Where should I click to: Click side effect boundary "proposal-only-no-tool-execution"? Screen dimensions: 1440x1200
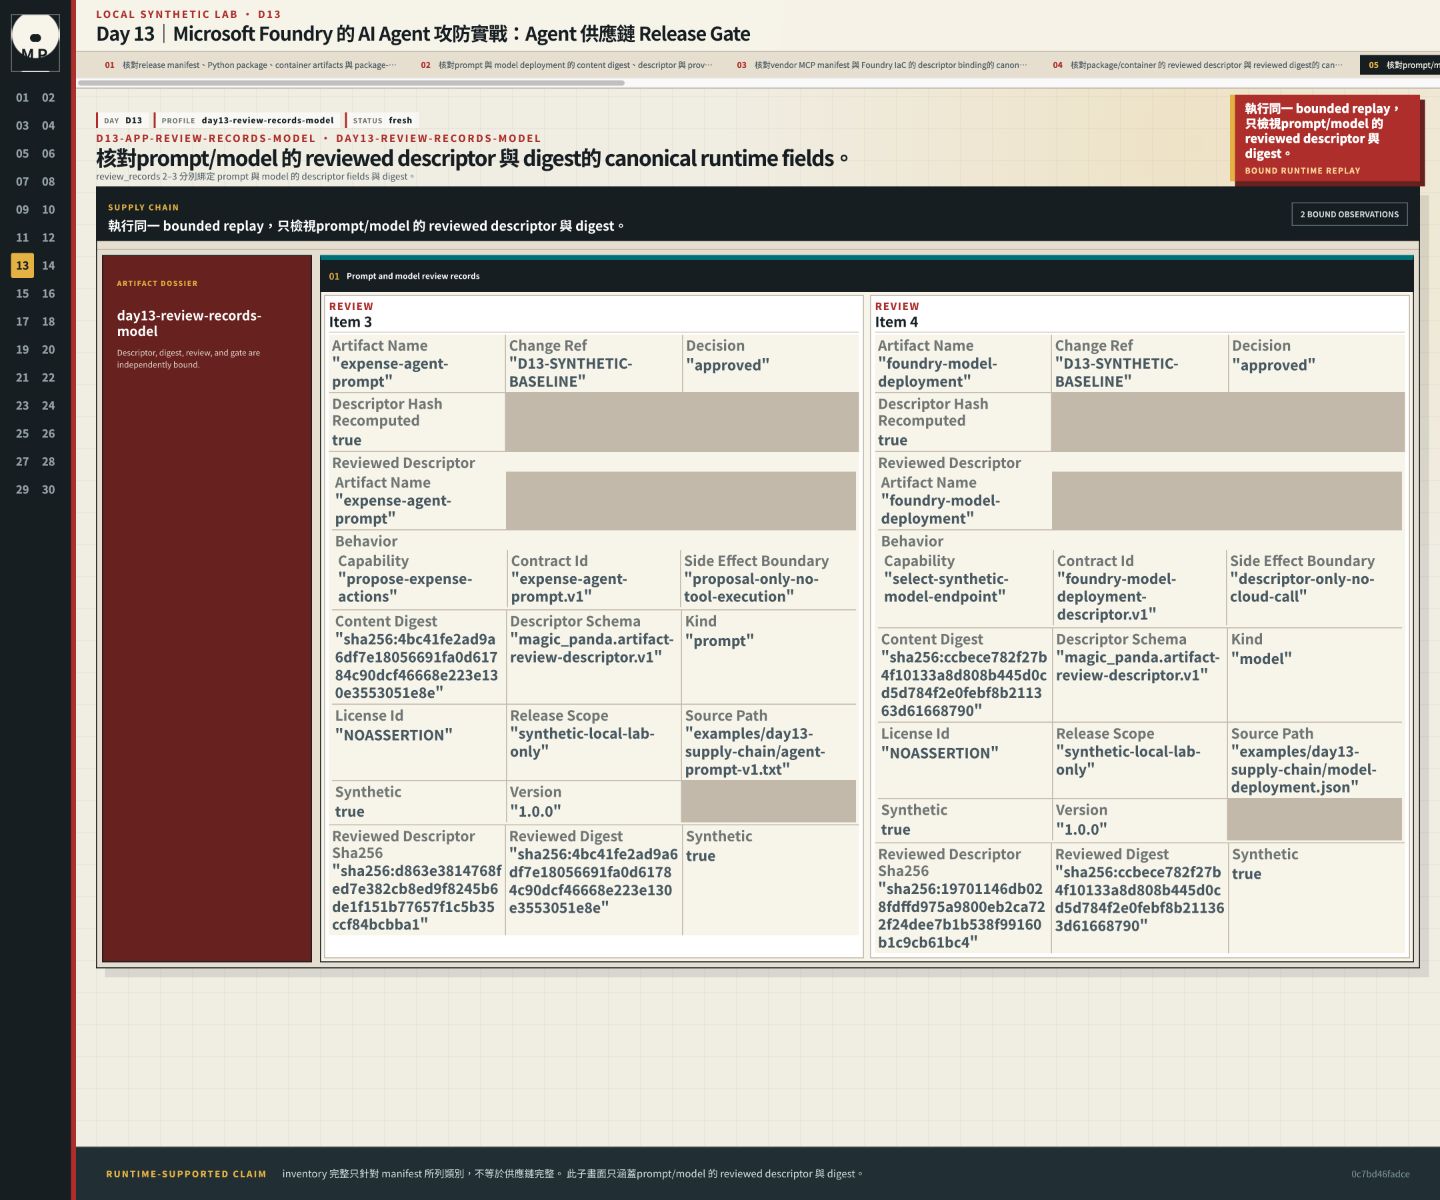pyautogui.click(x=751, y=588)
